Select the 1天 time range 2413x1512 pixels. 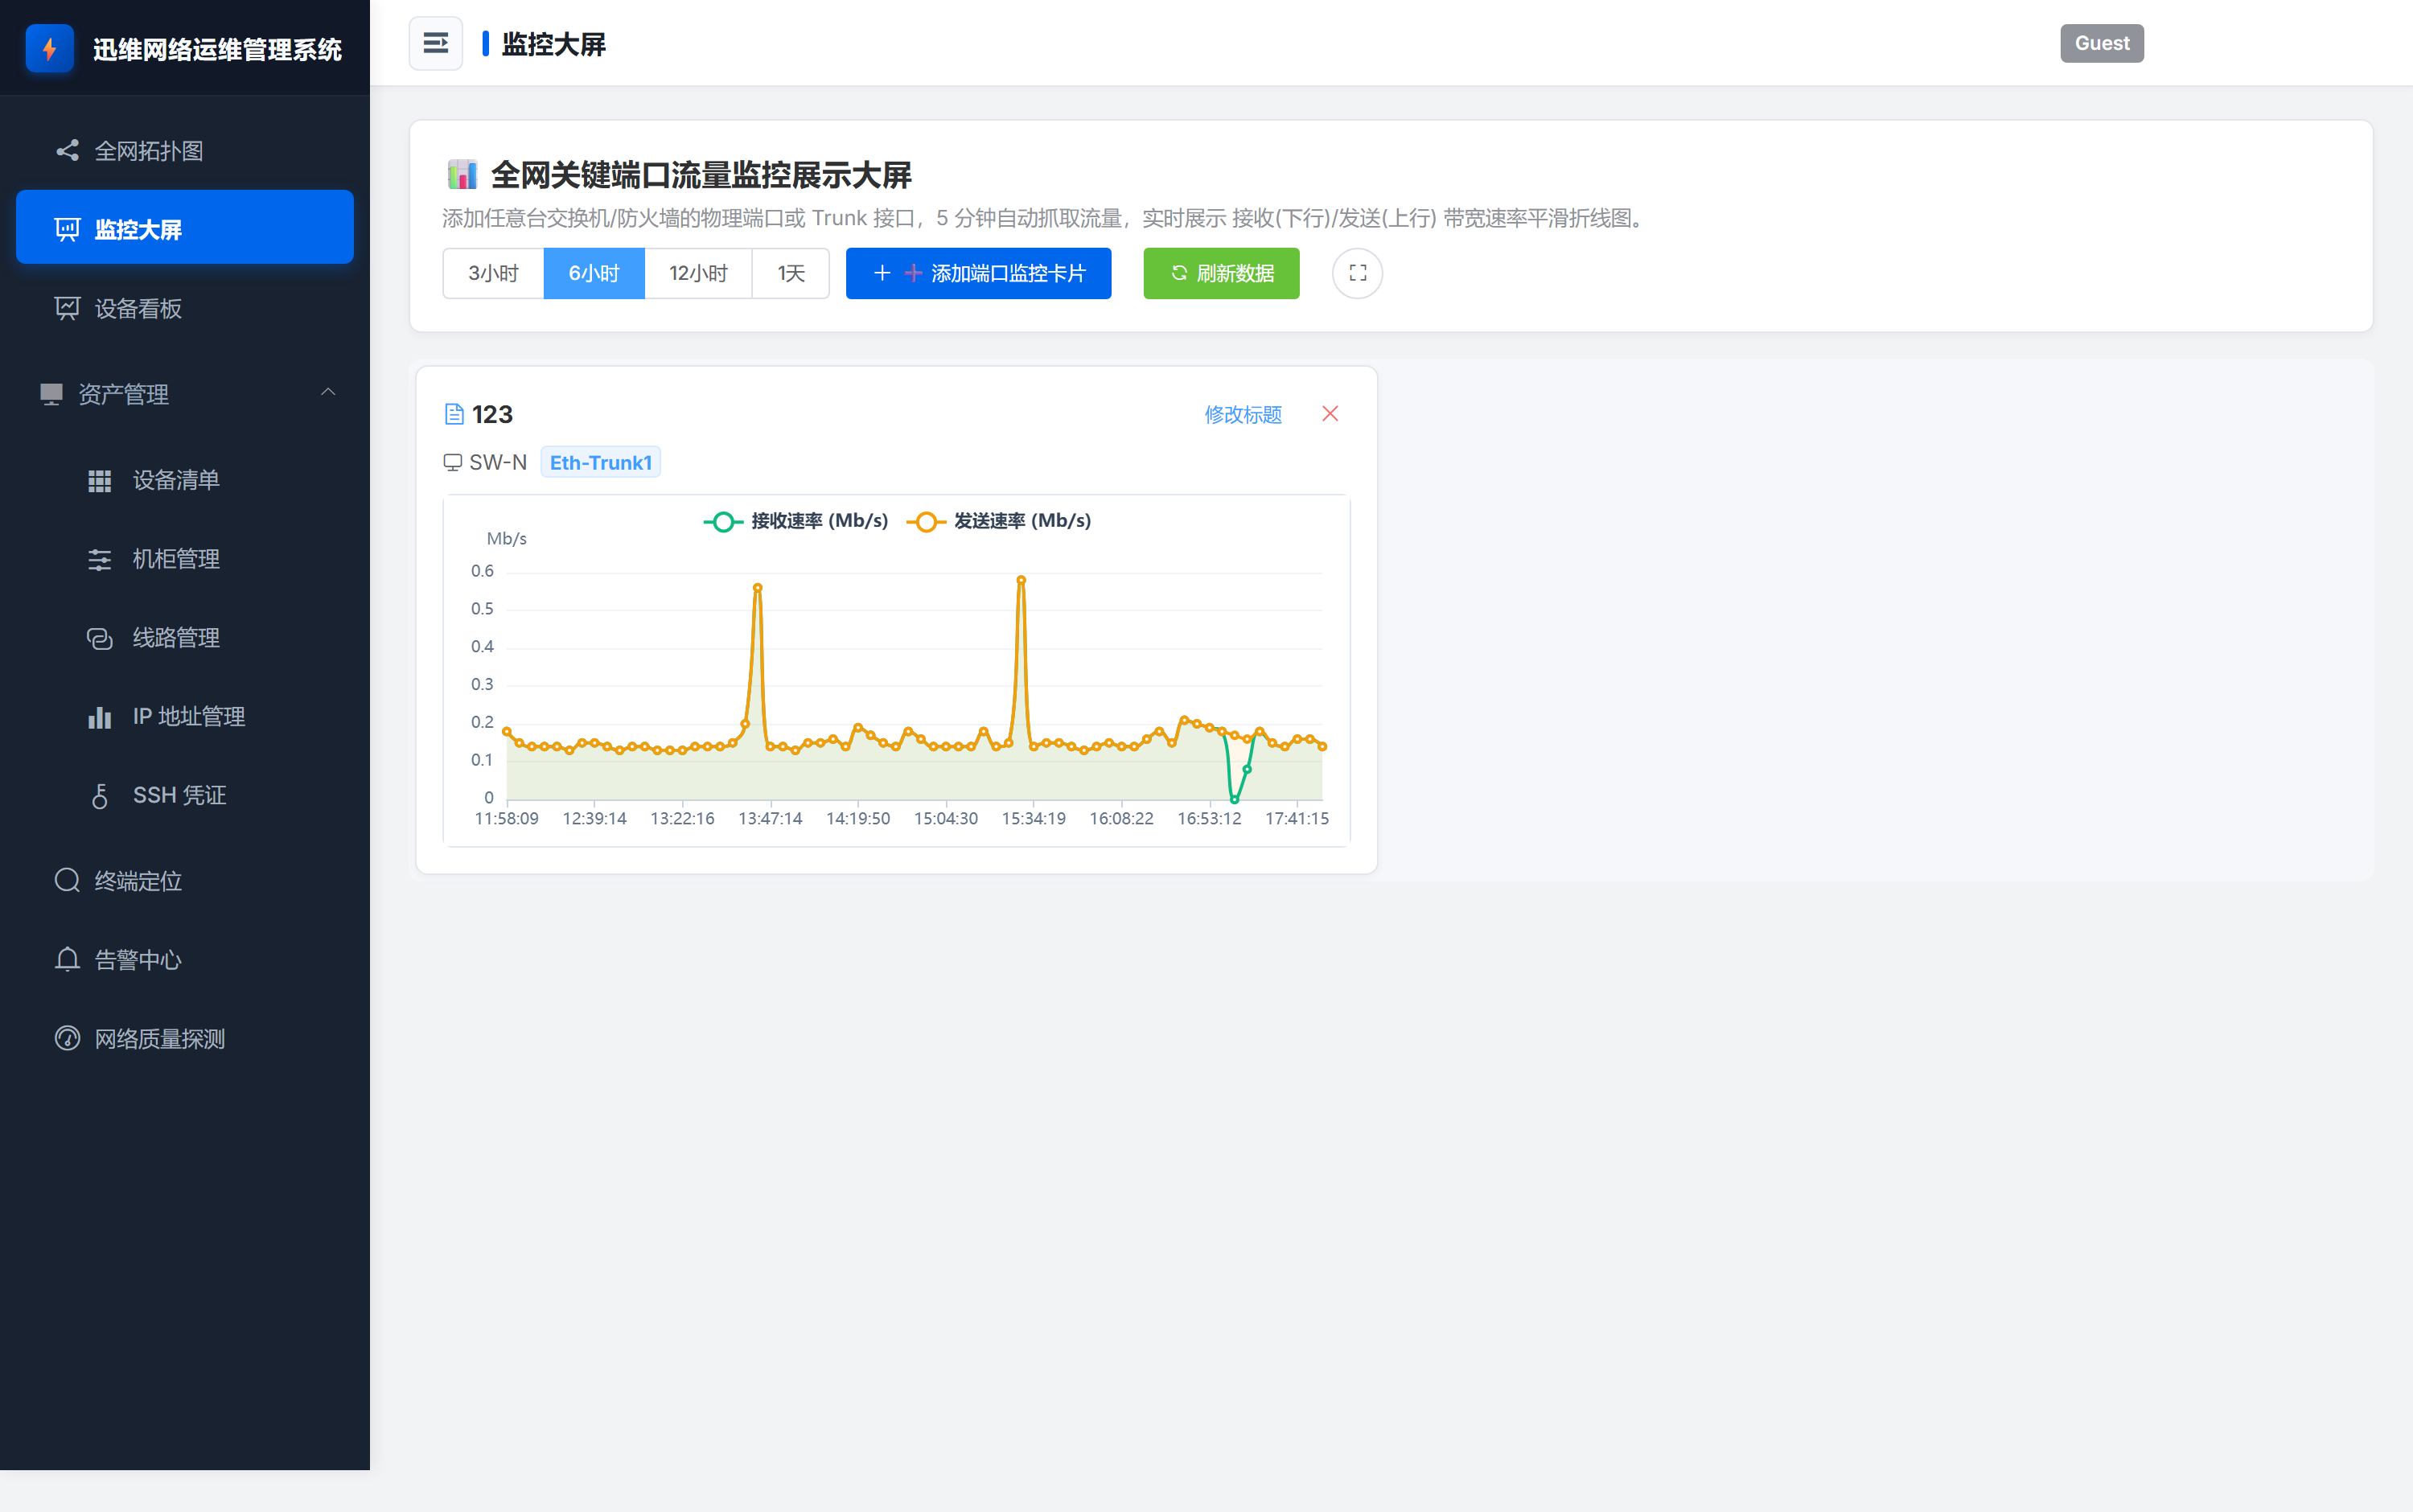(x=791, y=273)
